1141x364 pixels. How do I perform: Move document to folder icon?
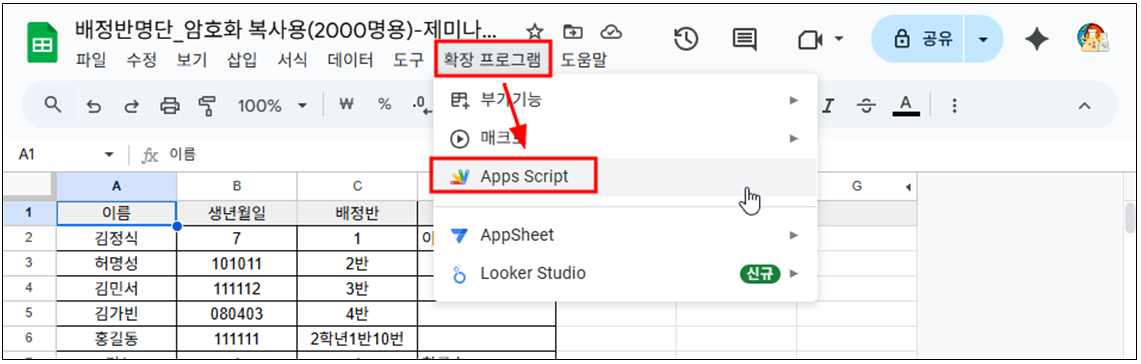click(x=573, y=31)
